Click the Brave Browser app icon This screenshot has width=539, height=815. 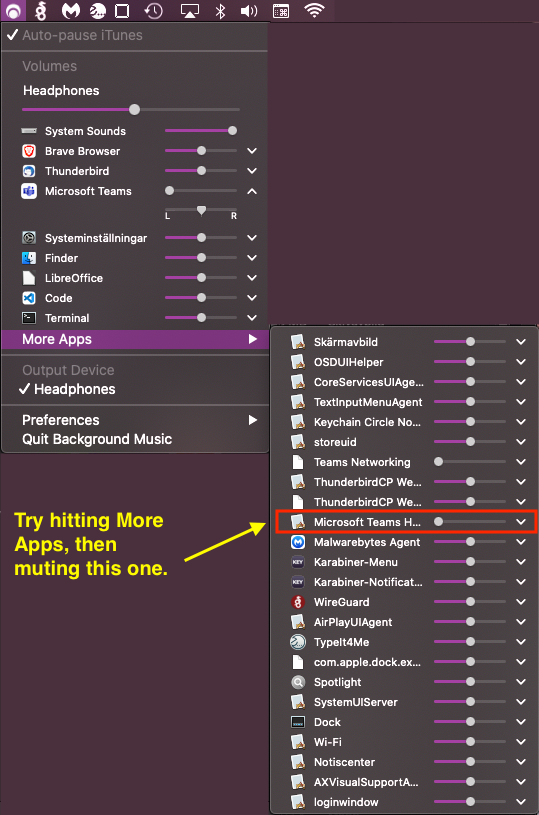(x=29, y=151)
